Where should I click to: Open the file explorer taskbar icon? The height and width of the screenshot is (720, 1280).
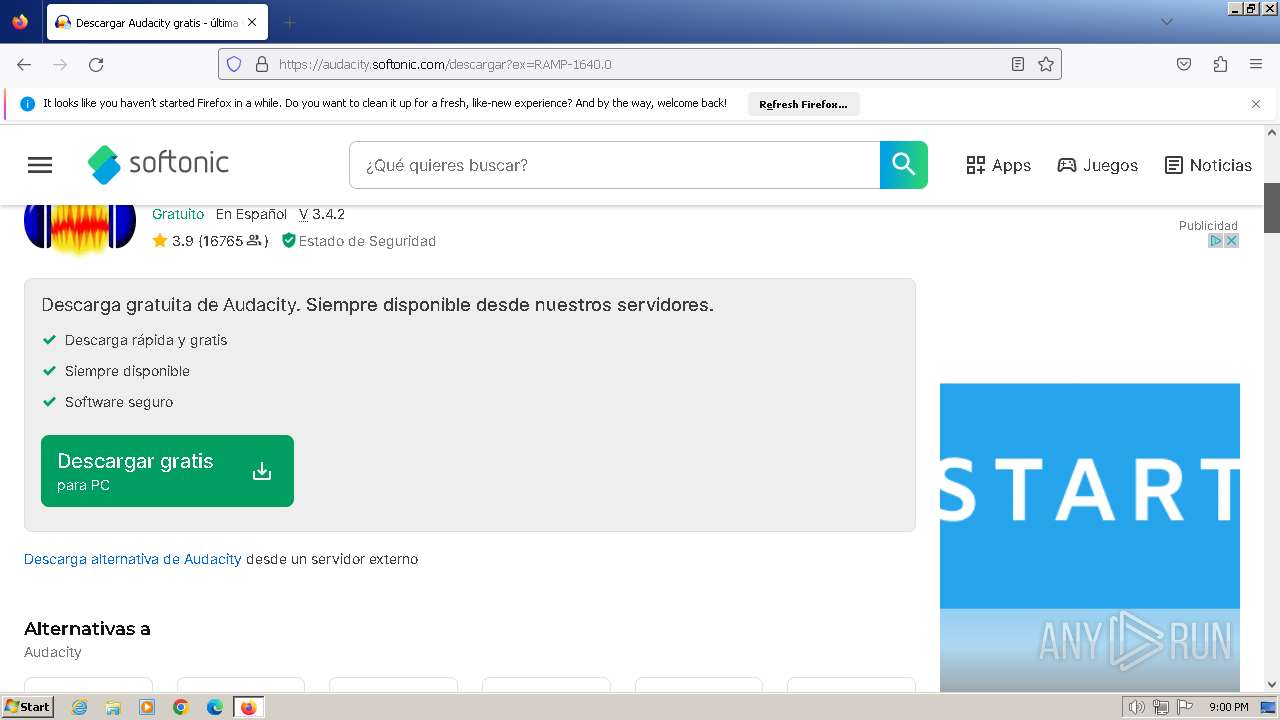(x=113, y=707)
